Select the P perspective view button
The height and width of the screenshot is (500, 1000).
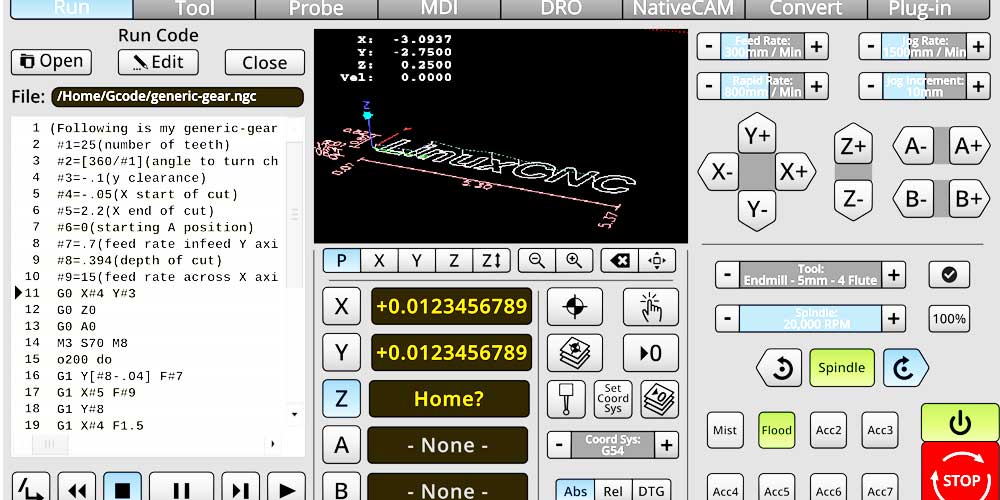coord(341,261)
